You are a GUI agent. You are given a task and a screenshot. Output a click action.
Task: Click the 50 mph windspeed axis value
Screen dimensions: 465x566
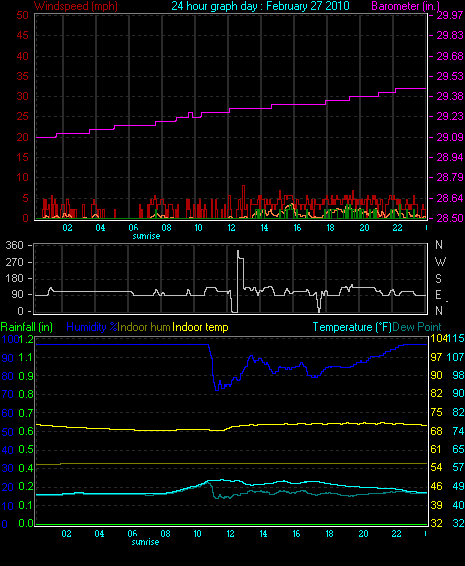tap(22, 15)
